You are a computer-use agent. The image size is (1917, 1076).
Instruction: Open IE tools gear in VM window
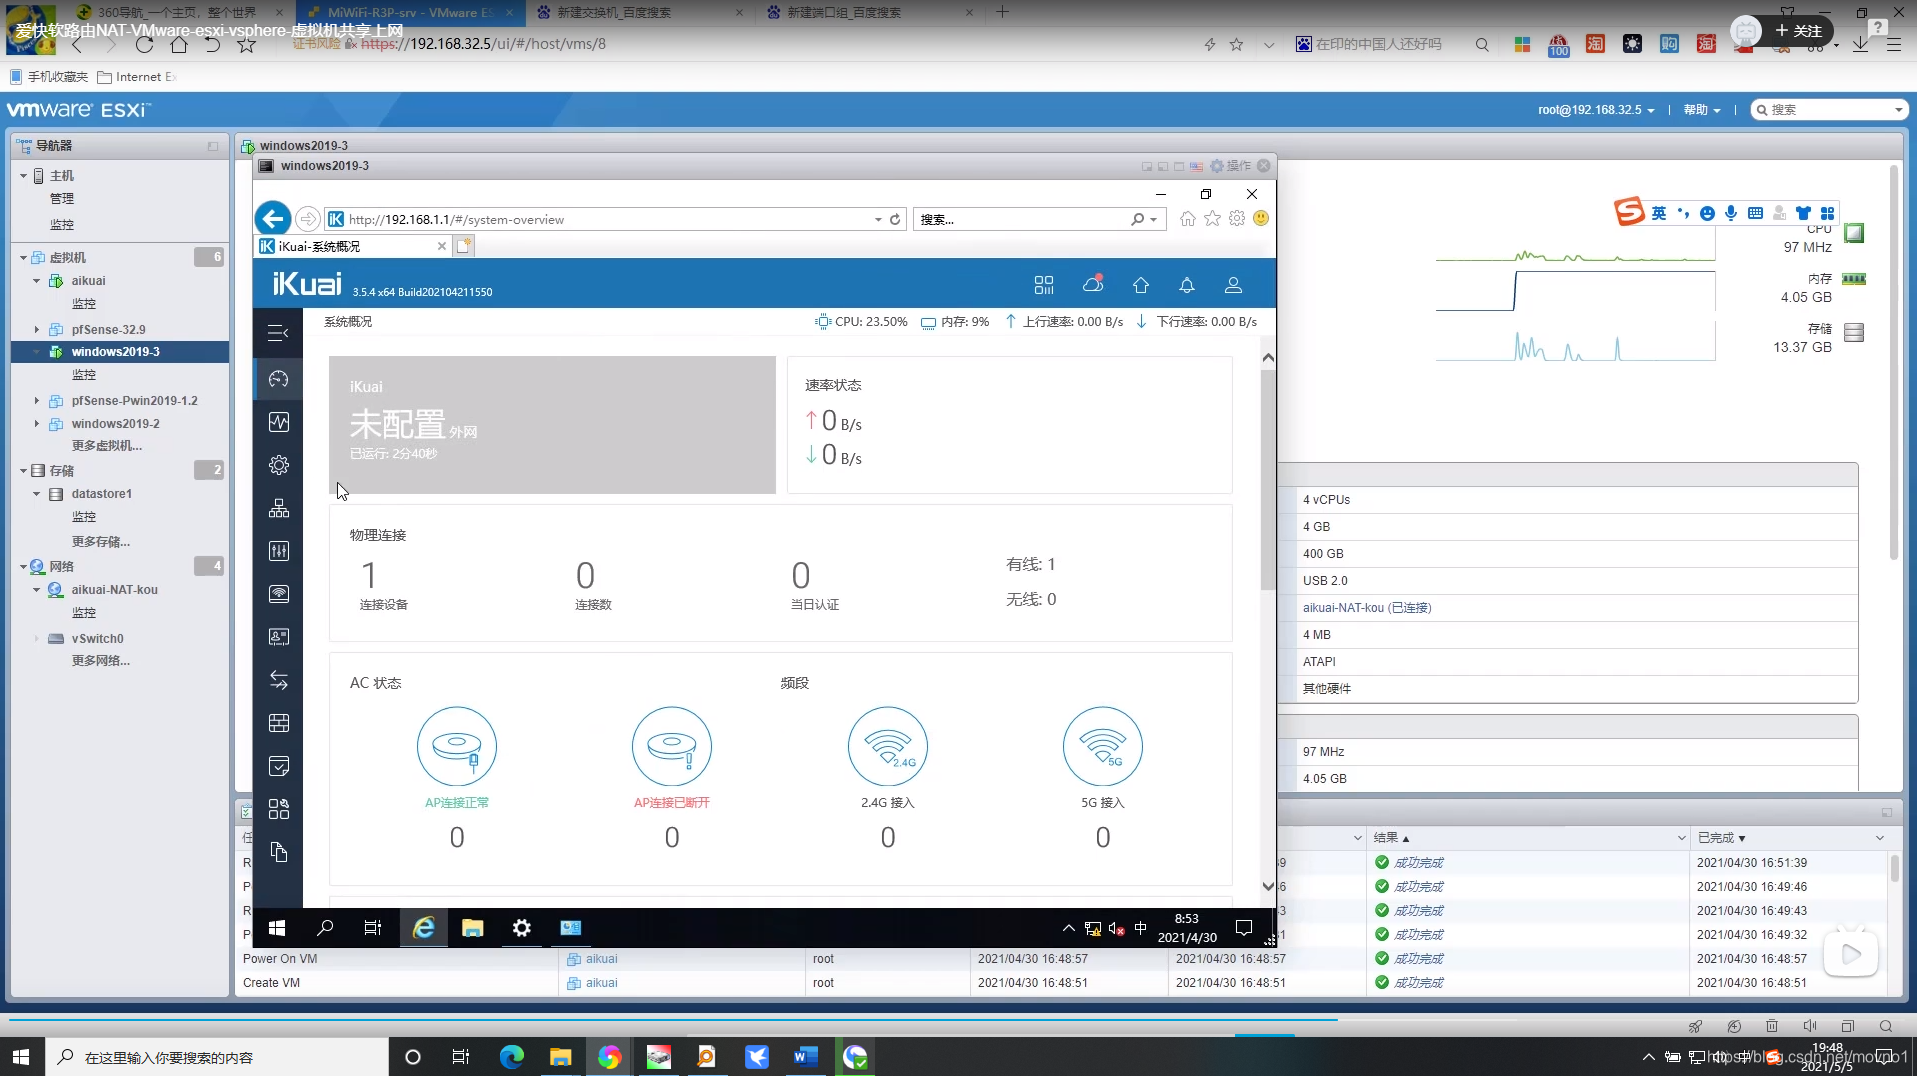1237,218
